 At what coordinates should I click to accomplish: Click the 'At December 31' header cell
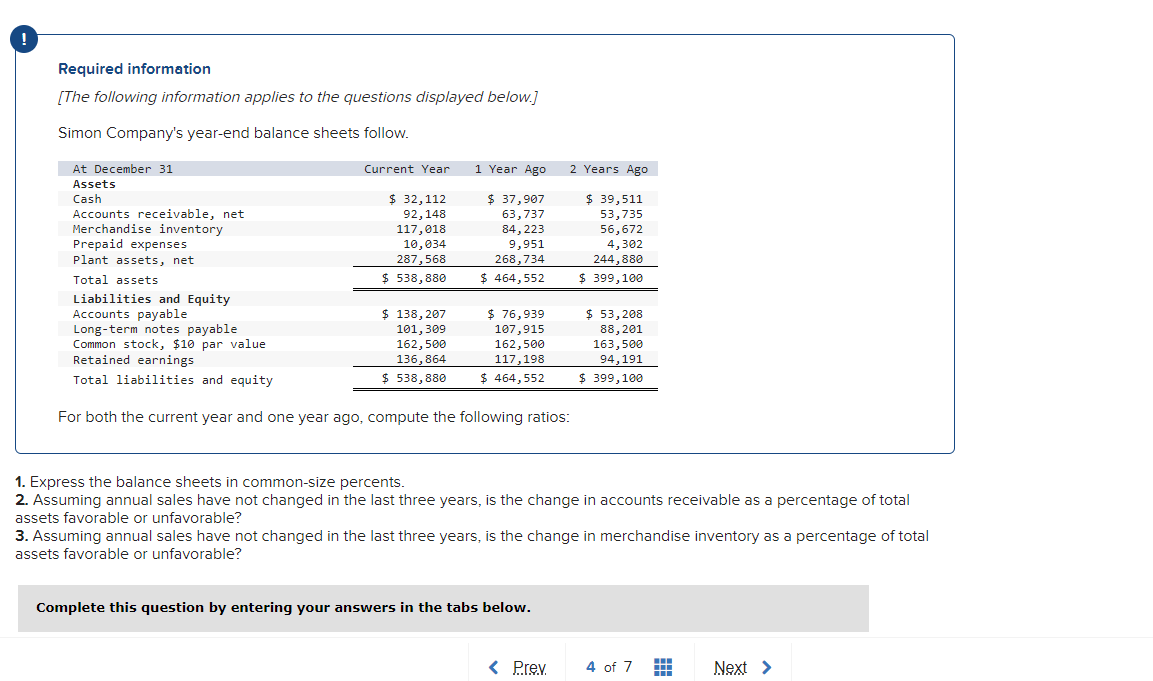123,169
